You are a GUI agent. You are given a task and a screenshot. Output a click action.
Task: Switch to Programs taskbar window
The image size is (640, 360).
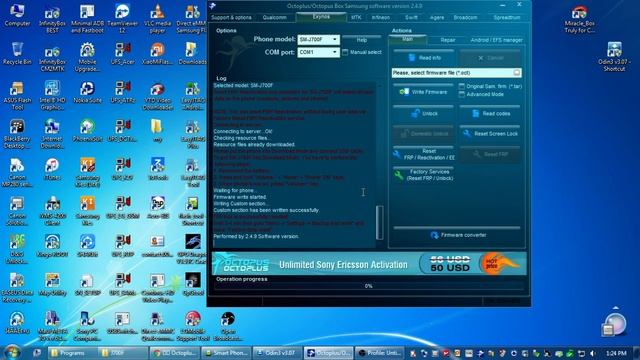72,353
